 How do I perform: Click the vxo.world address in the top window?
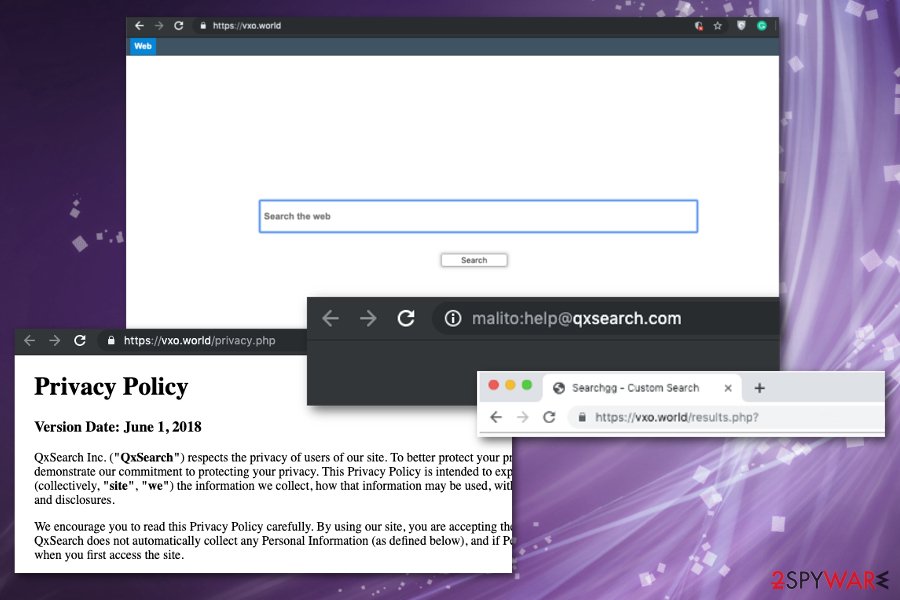247,26
